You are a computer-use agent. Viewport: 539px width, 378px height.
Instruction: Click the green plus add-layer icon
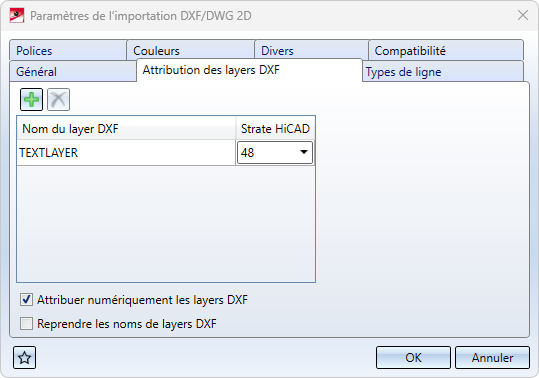[31, 100]
